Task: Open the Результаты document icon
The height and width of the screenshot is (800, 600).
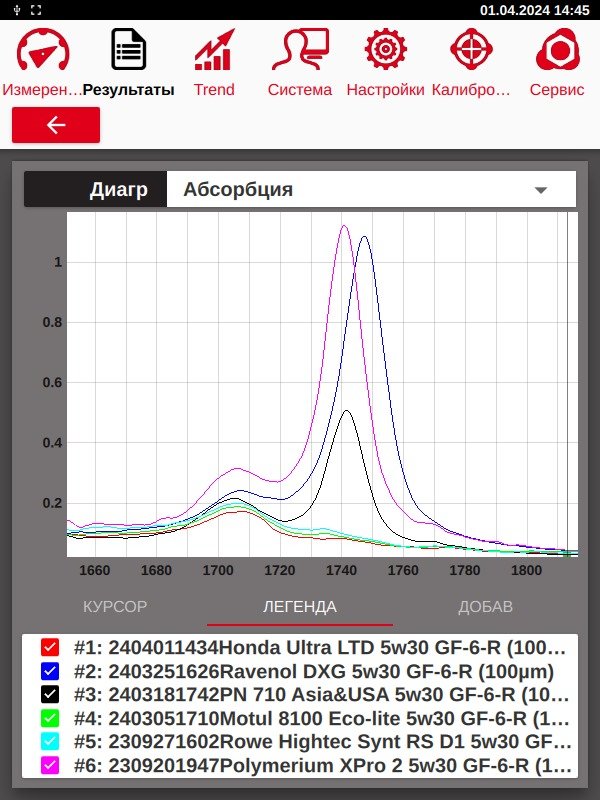Action: coord(129,49)
